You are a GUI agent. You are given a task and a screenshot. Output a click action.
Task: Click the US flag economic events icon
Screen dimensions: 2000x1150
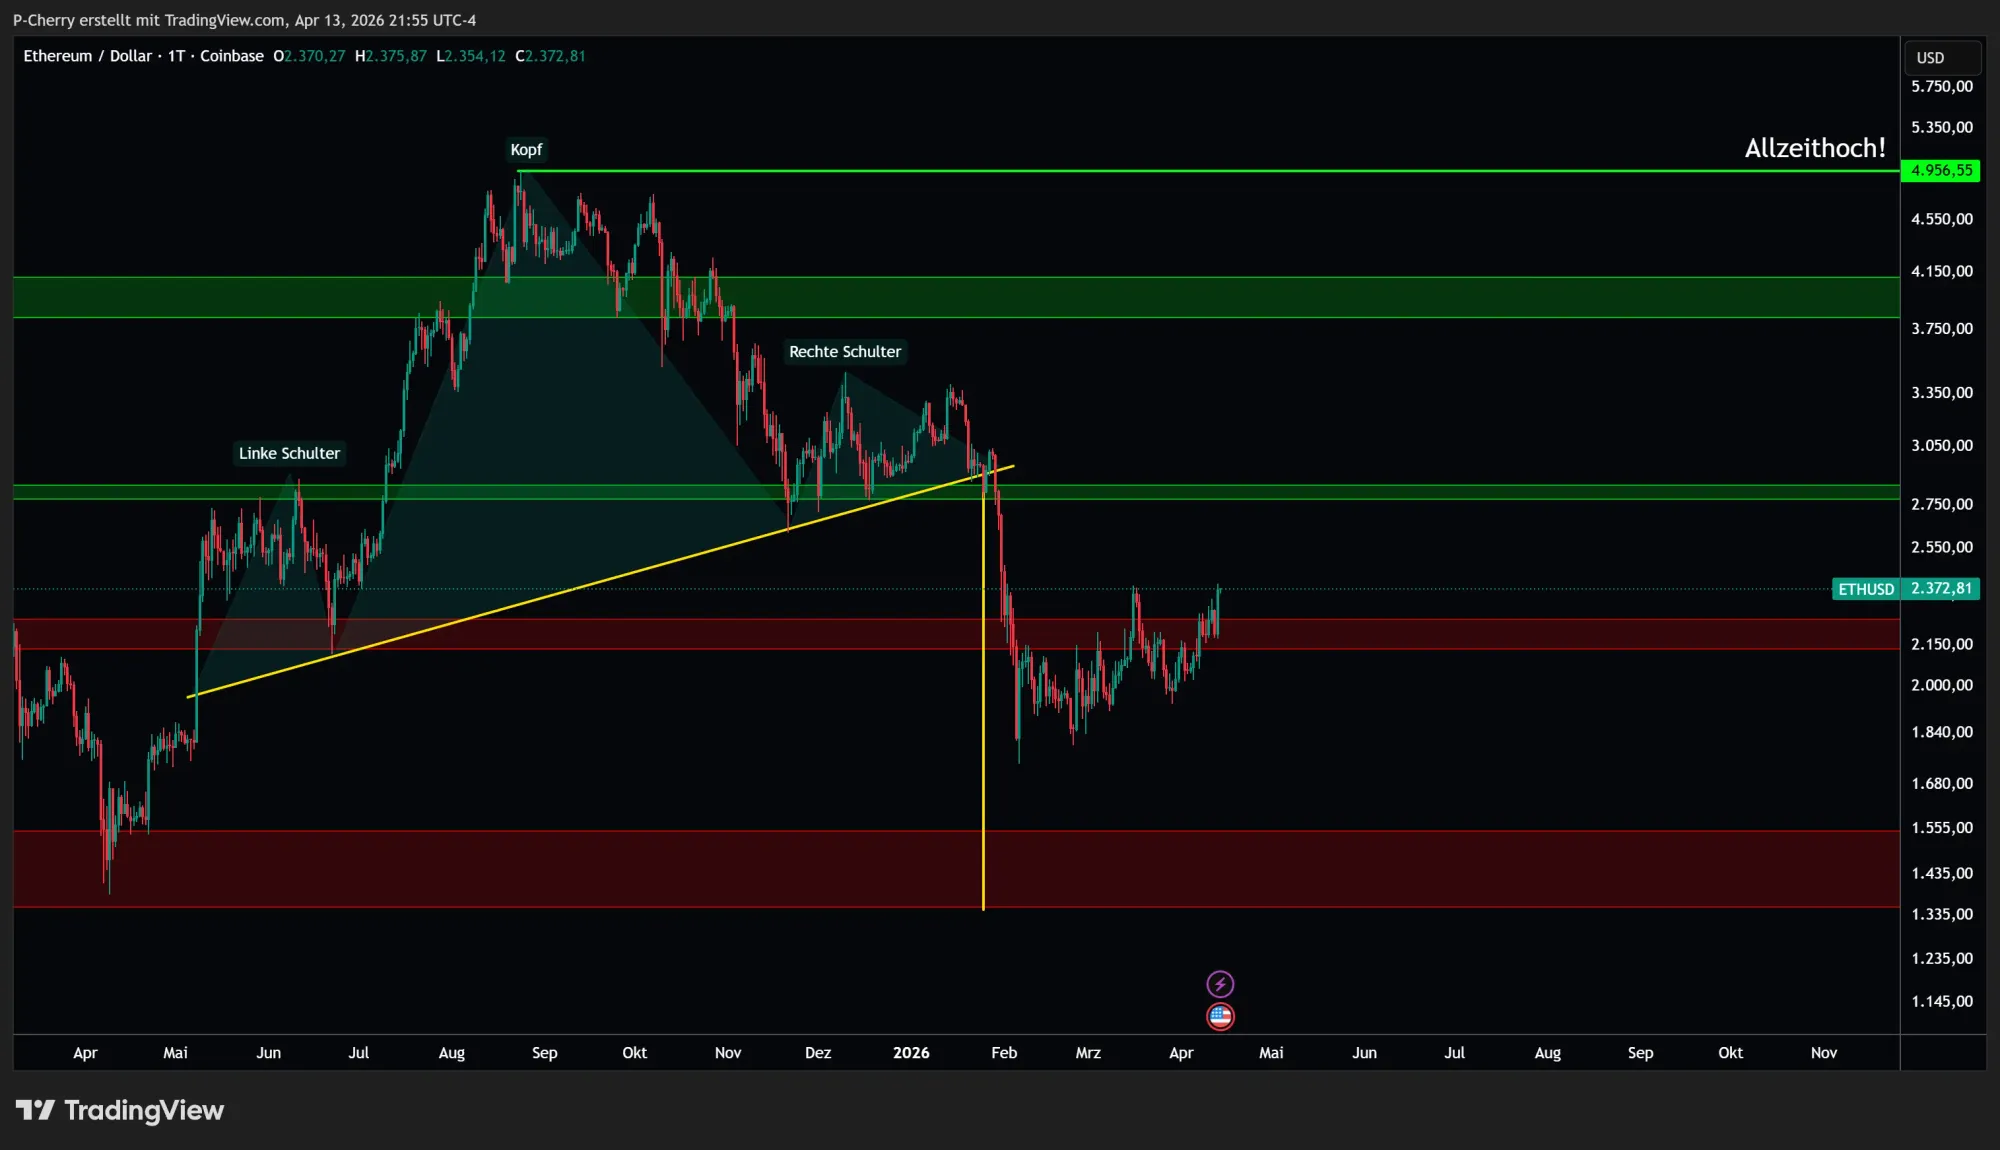coord(1223,1015)
